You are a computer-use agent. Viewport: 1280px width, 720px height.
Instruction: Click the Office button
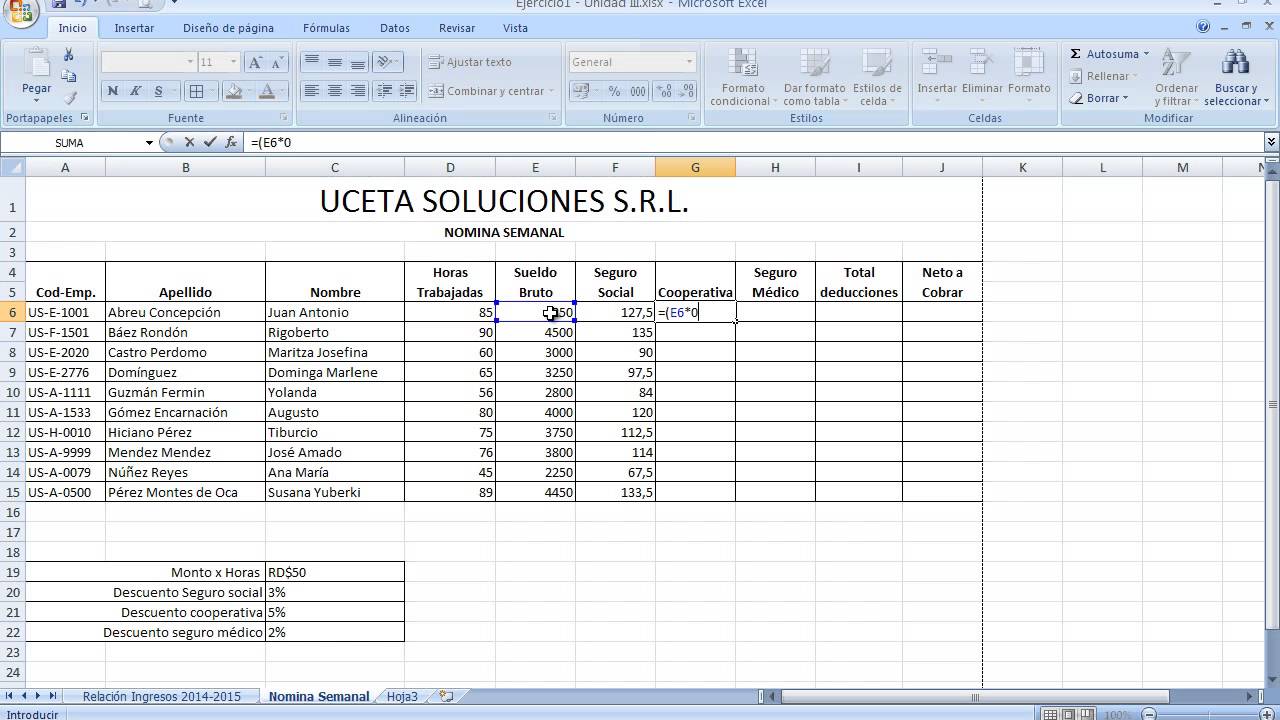coord(19,13)
